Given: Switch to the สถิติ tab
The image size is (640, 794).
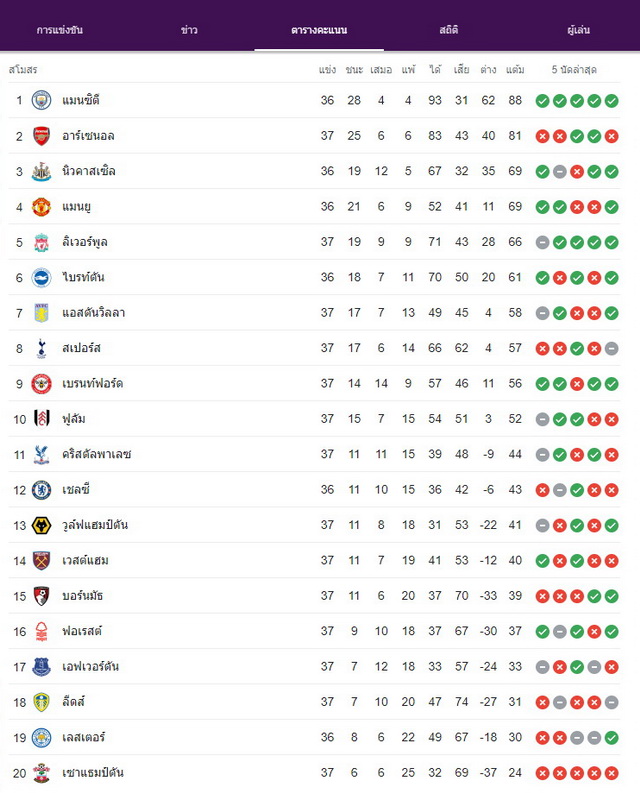Looking at the screenshot, I should (x=449, y=30).
